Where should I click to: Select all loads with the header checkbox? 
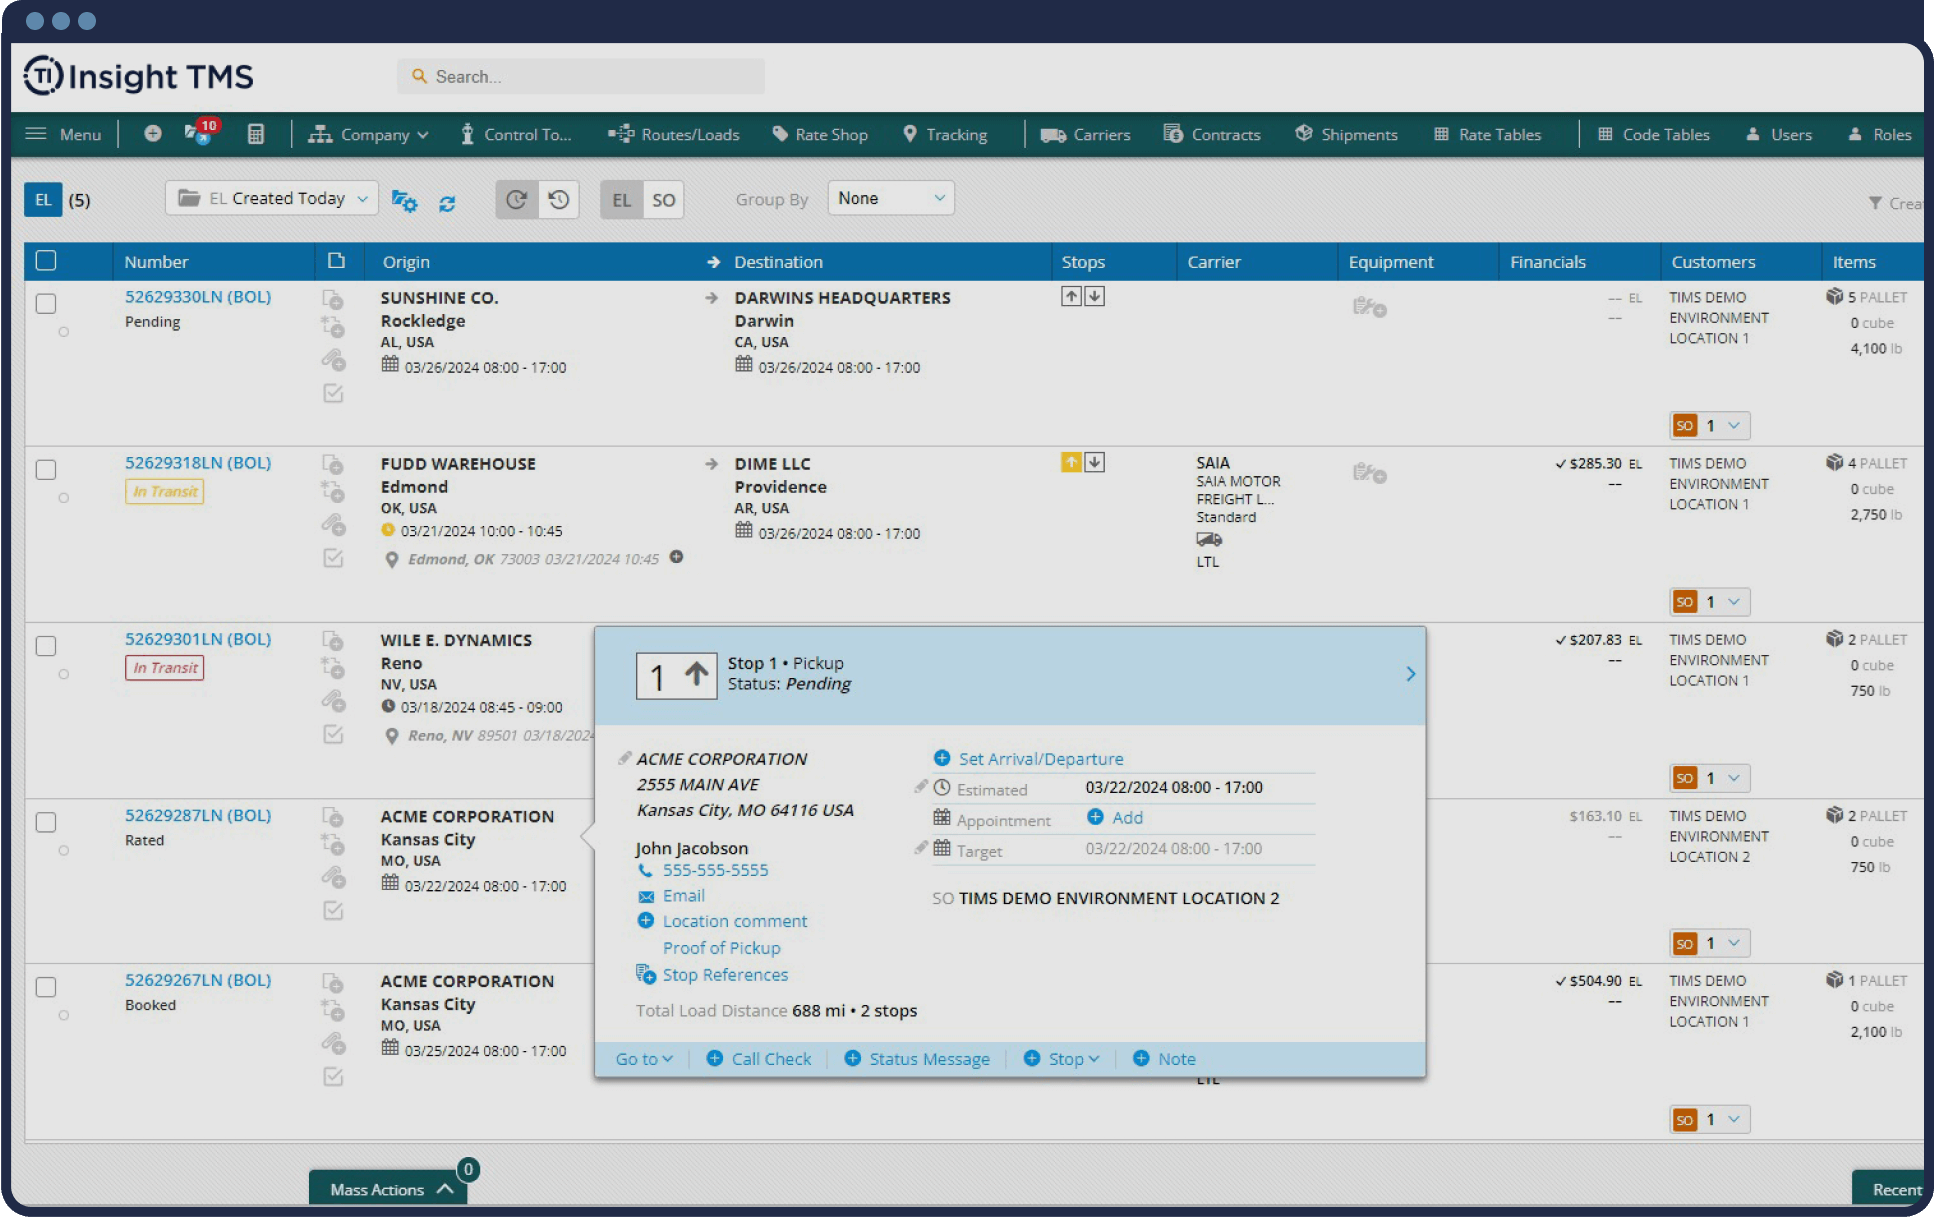point(46,260)
